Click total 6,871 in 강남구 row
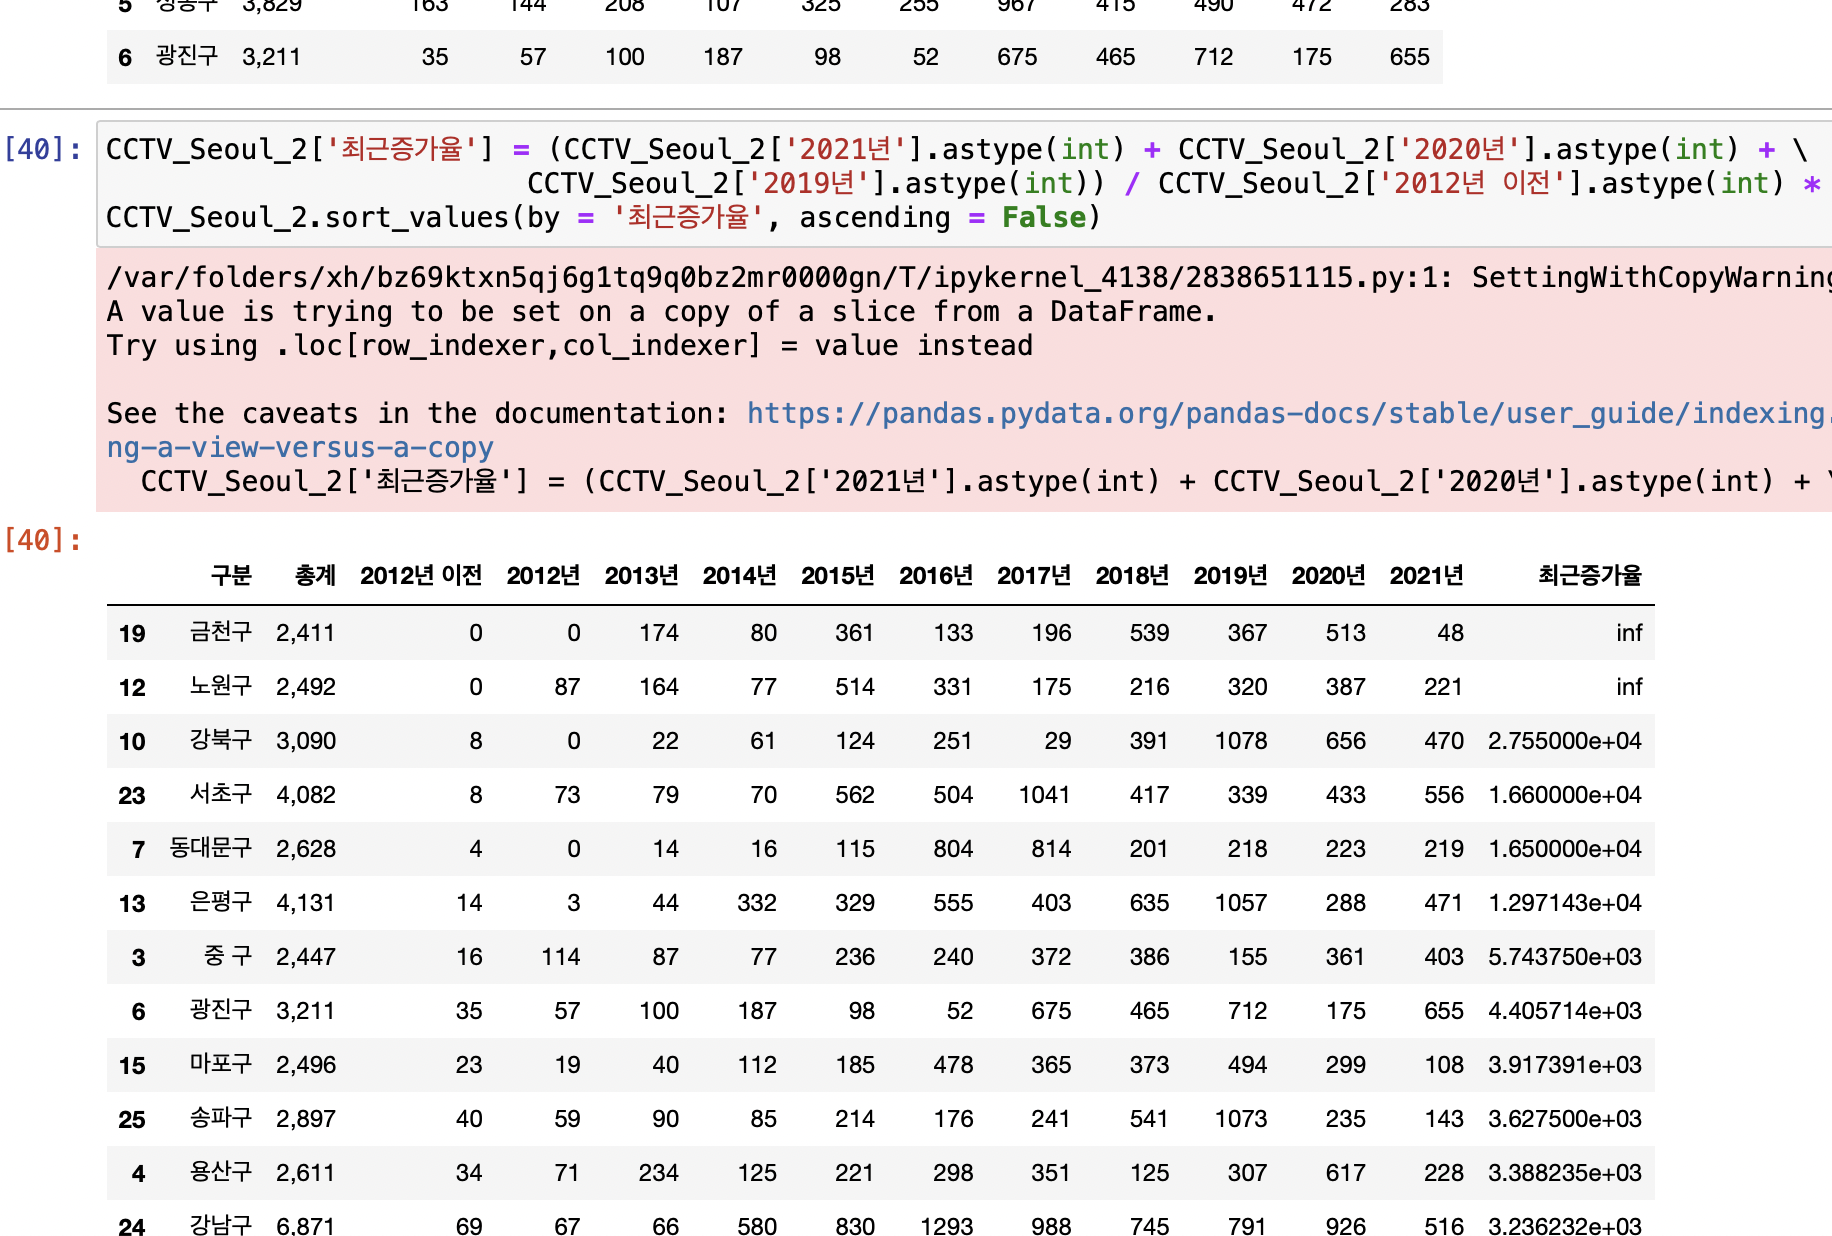This screenshot has height=1236, width=1832. (306, 1226)
